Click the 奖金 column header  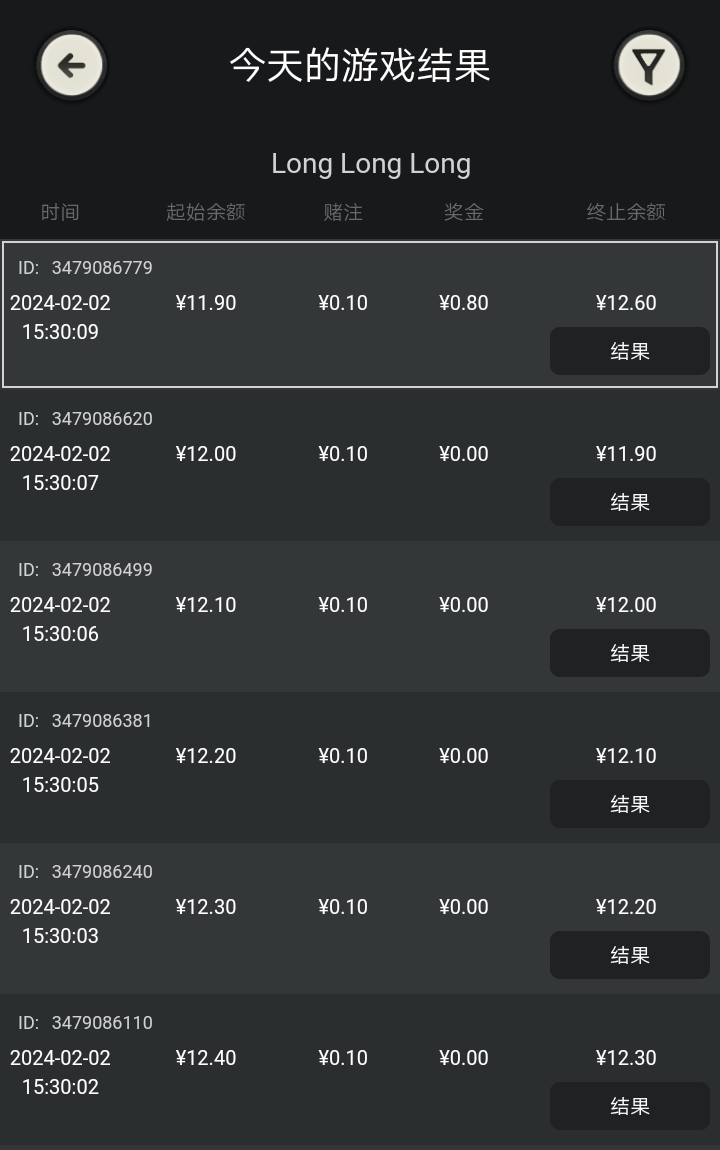(464, 212)
